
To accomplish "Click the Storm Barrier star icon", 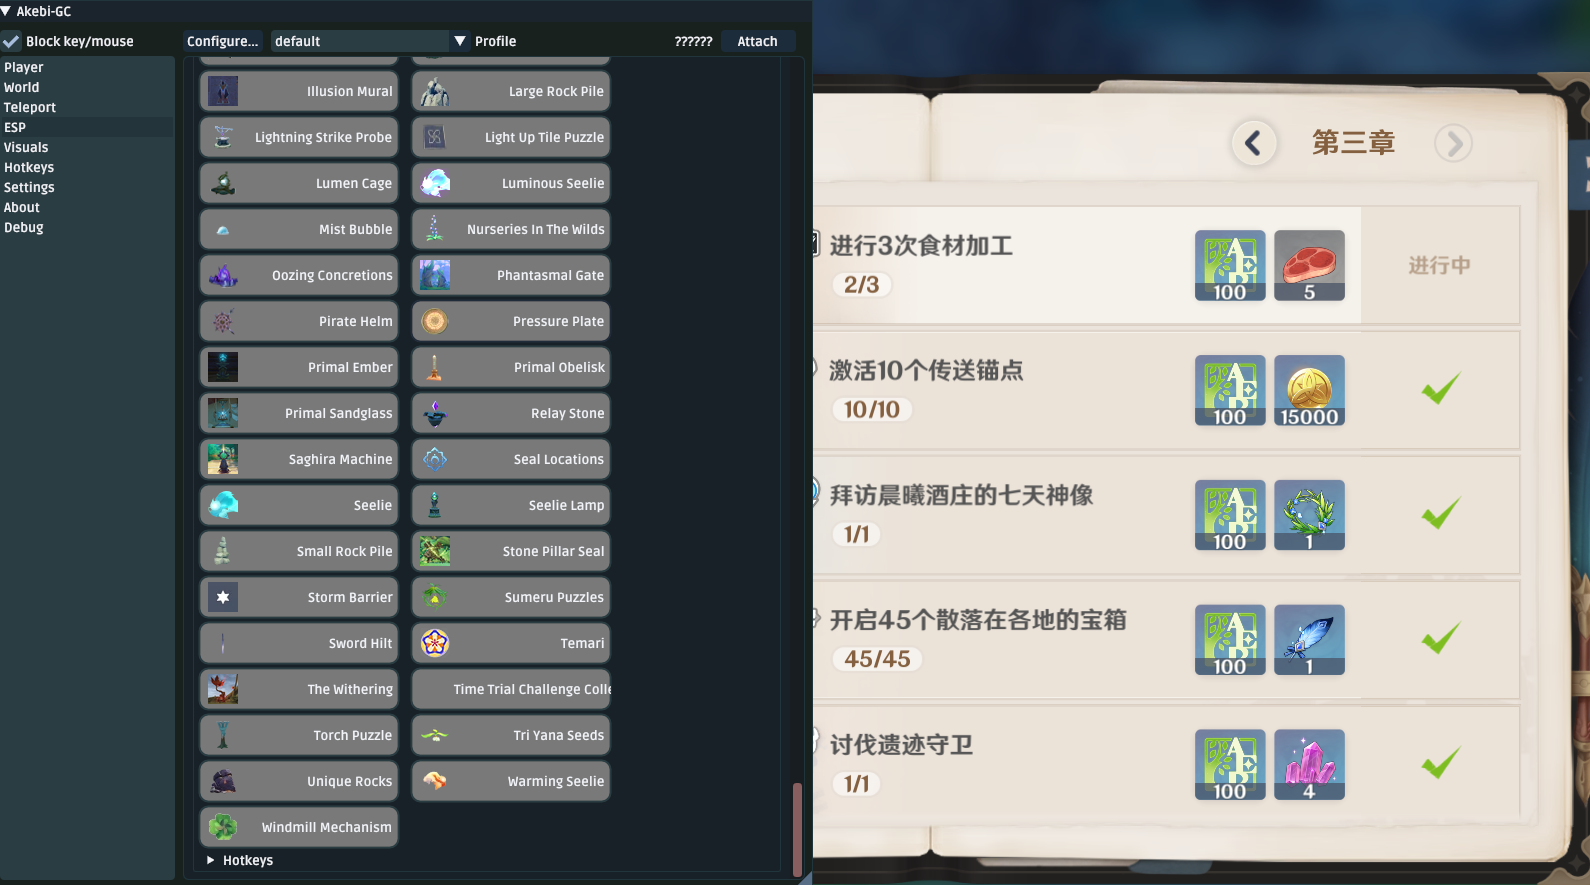I will [223, 597].
